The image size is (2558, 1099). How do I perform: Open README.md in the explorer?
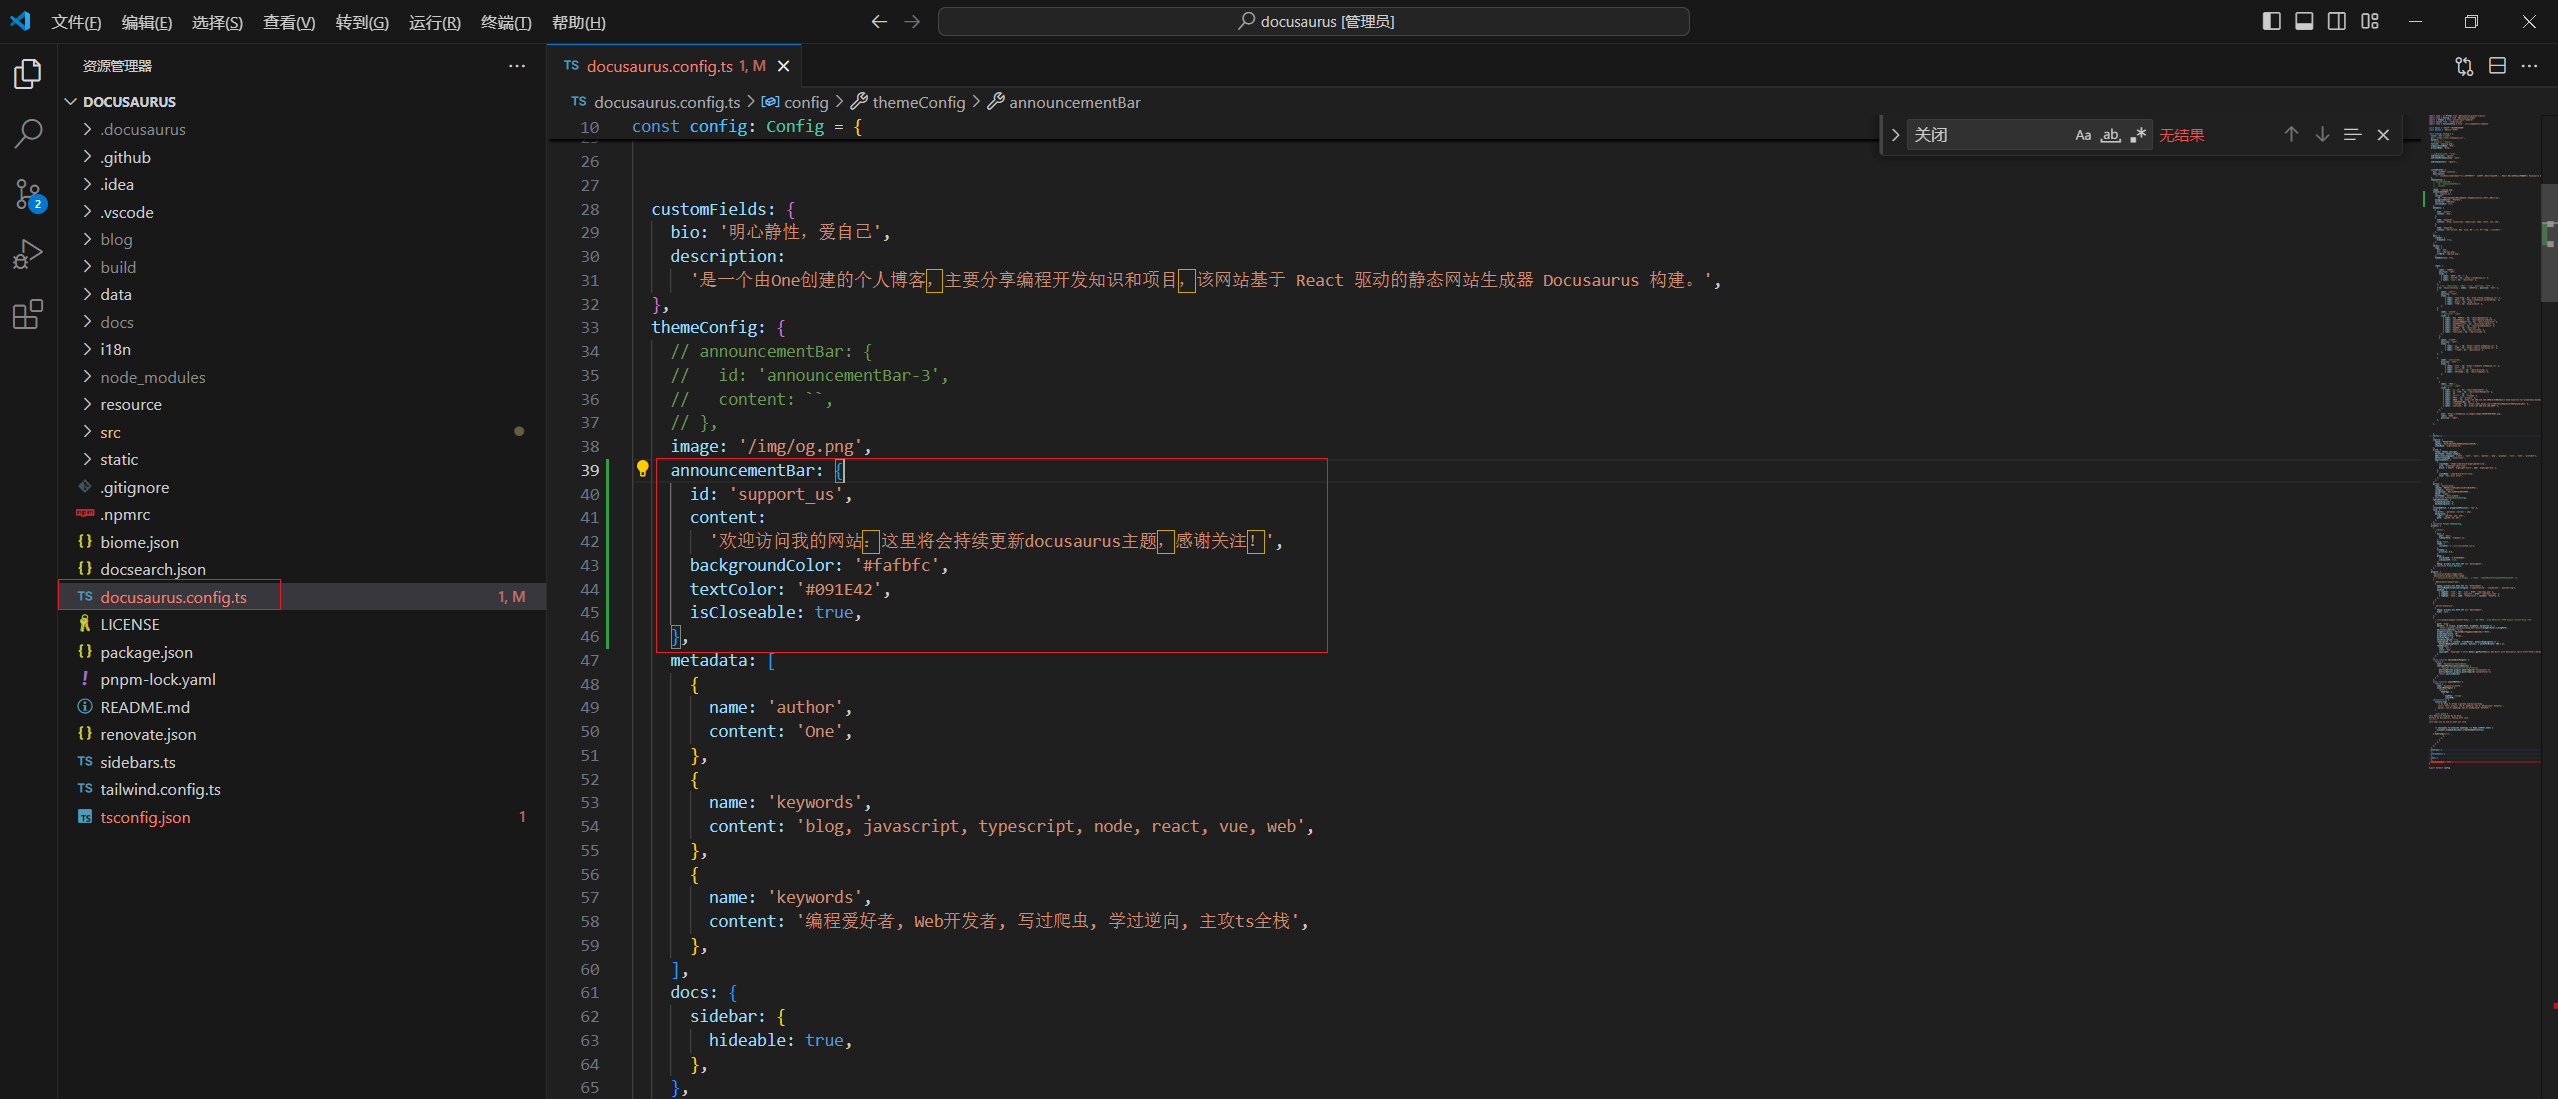[x=302, y=707]
